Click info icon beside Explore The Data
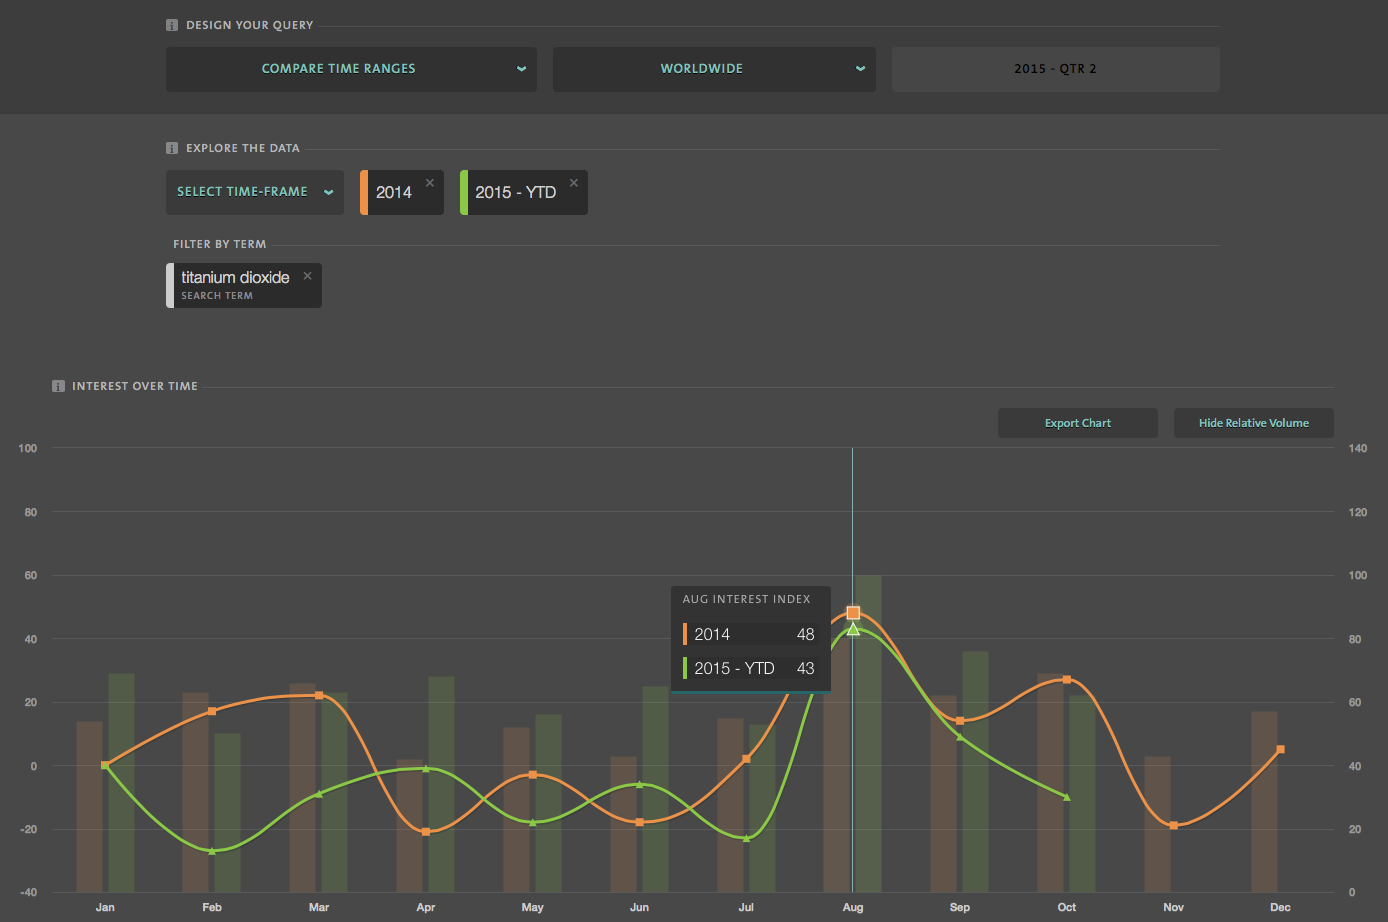The width and height of the screenshot is (1388, 922). (x=172, y=148)
